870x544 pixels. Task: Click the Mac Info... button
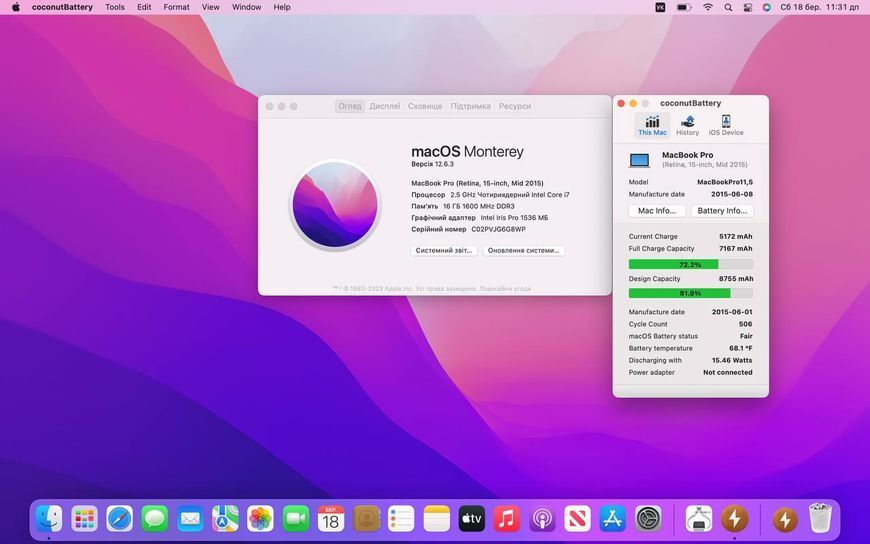(657, 211)
